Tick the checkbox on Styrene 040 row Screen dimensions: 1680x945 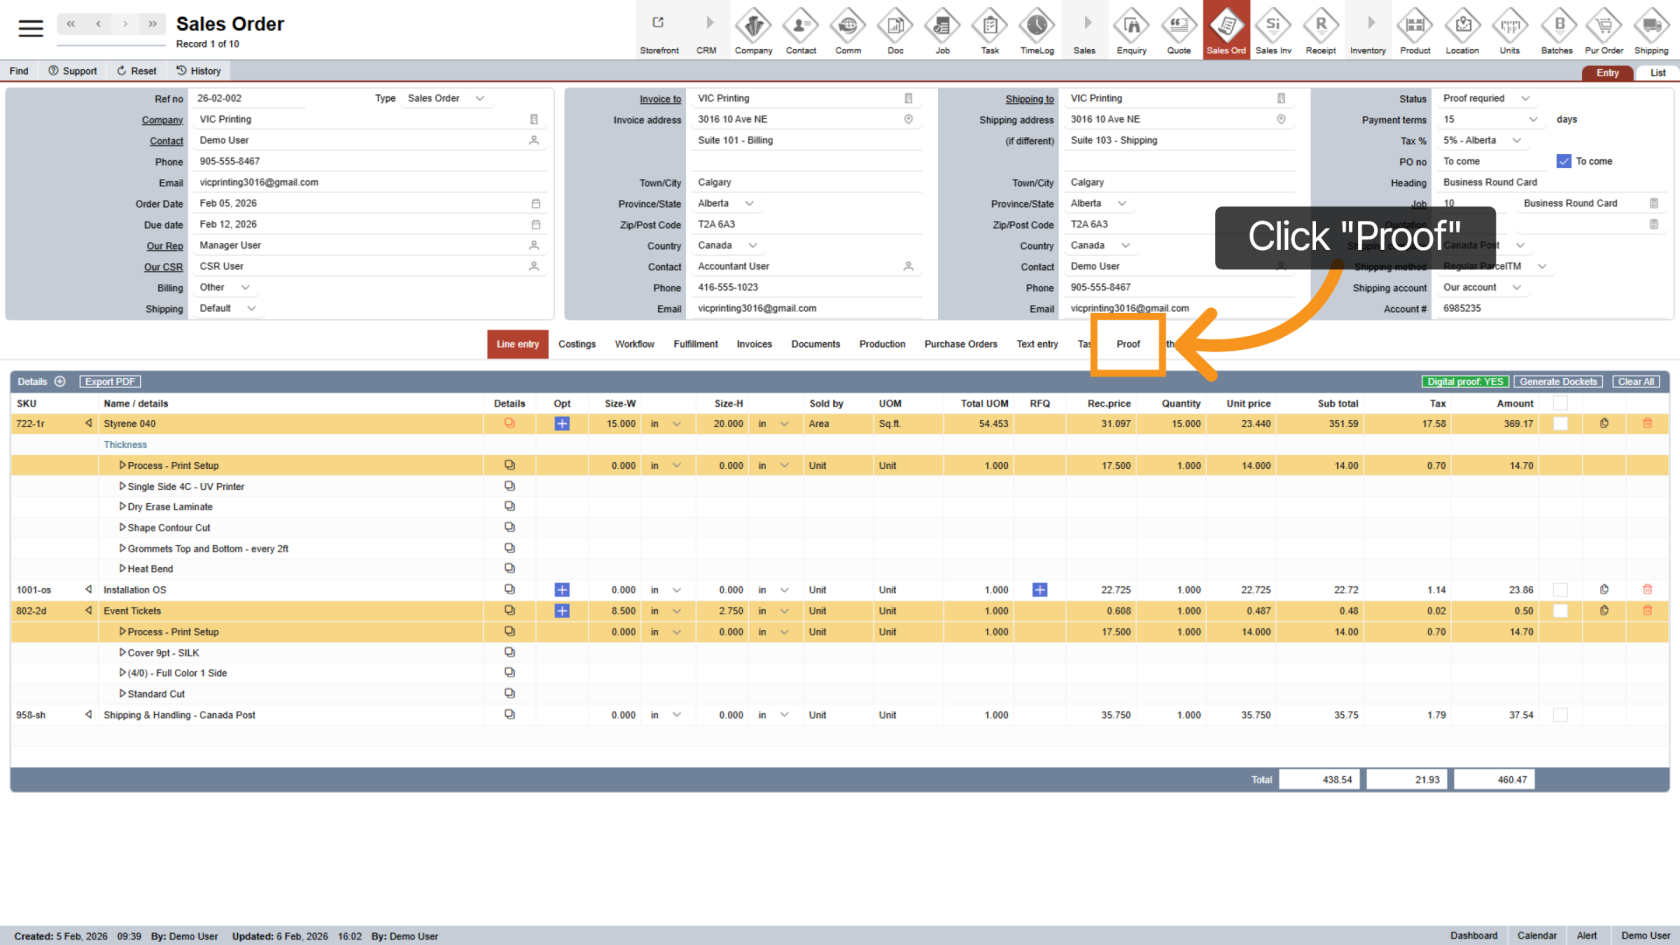coord(1560,424)
